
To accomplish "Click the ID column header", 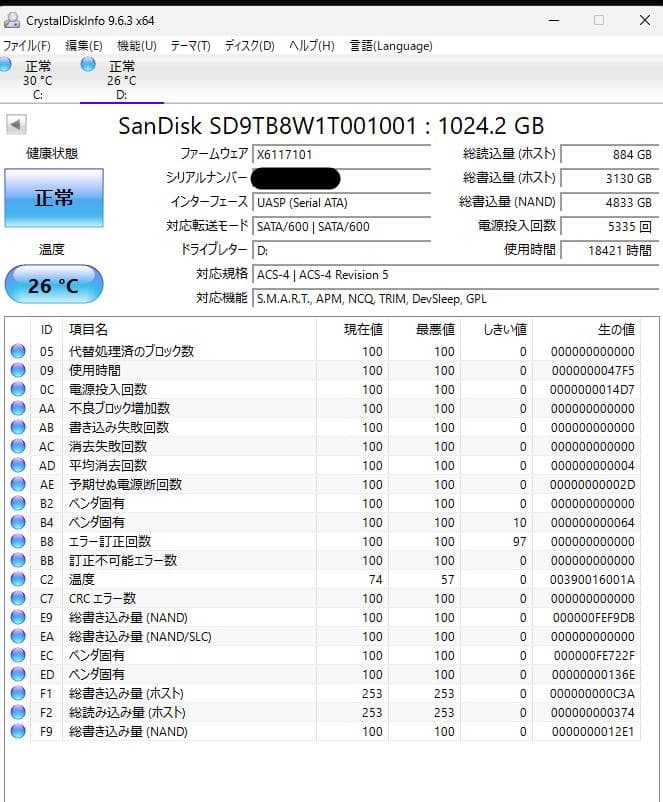I will click(47, 329).
